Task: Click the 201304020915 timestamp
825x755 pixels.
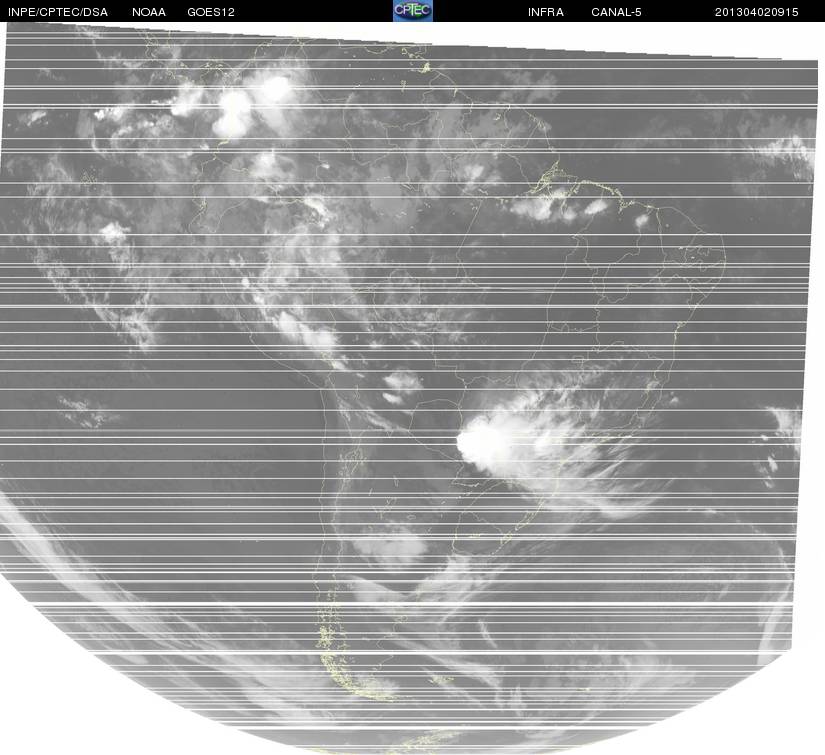Action: click(757, 12)
